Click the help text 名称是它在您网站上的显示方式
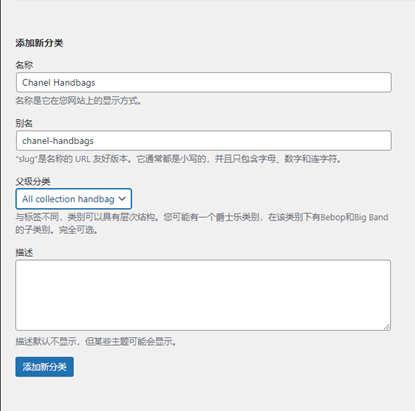The width and height of the screenshot is (415, 411). pos(78,101)
